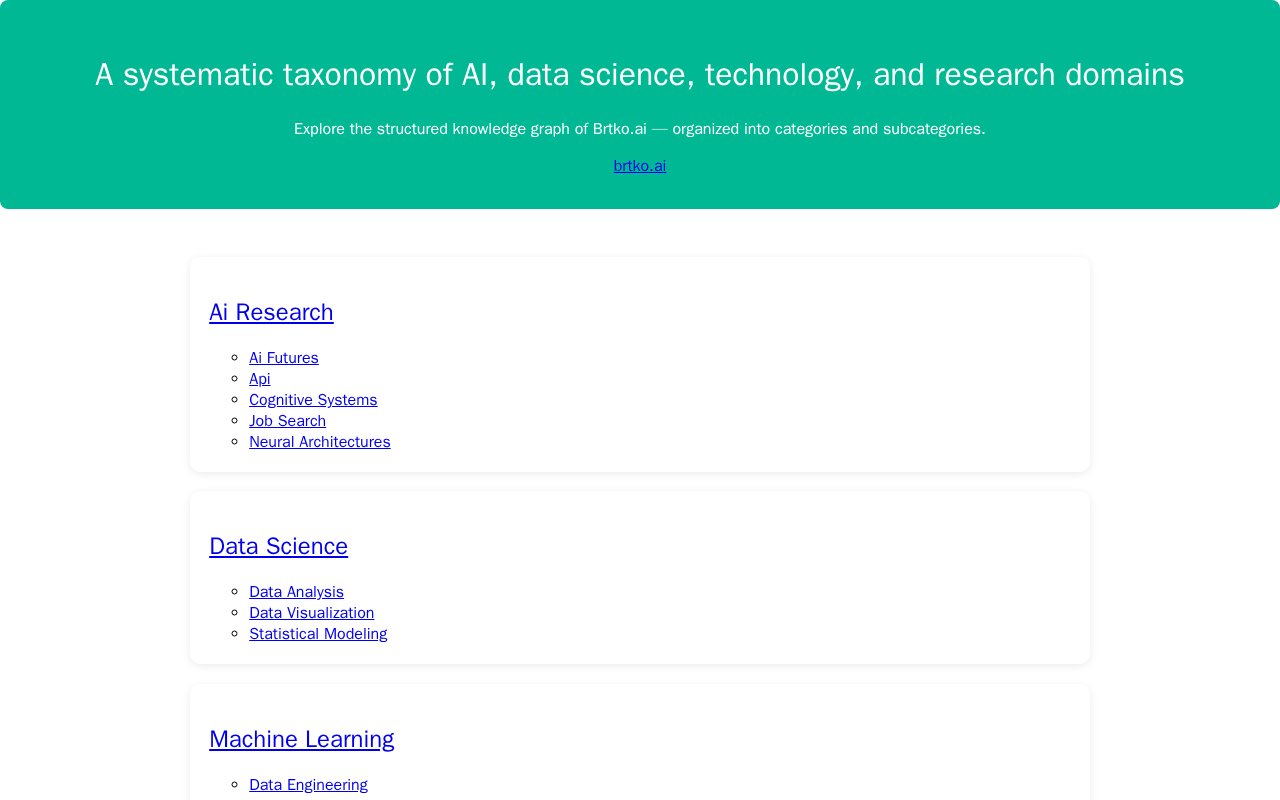Open the Ai Research category heading

click(x=271, y=312)
